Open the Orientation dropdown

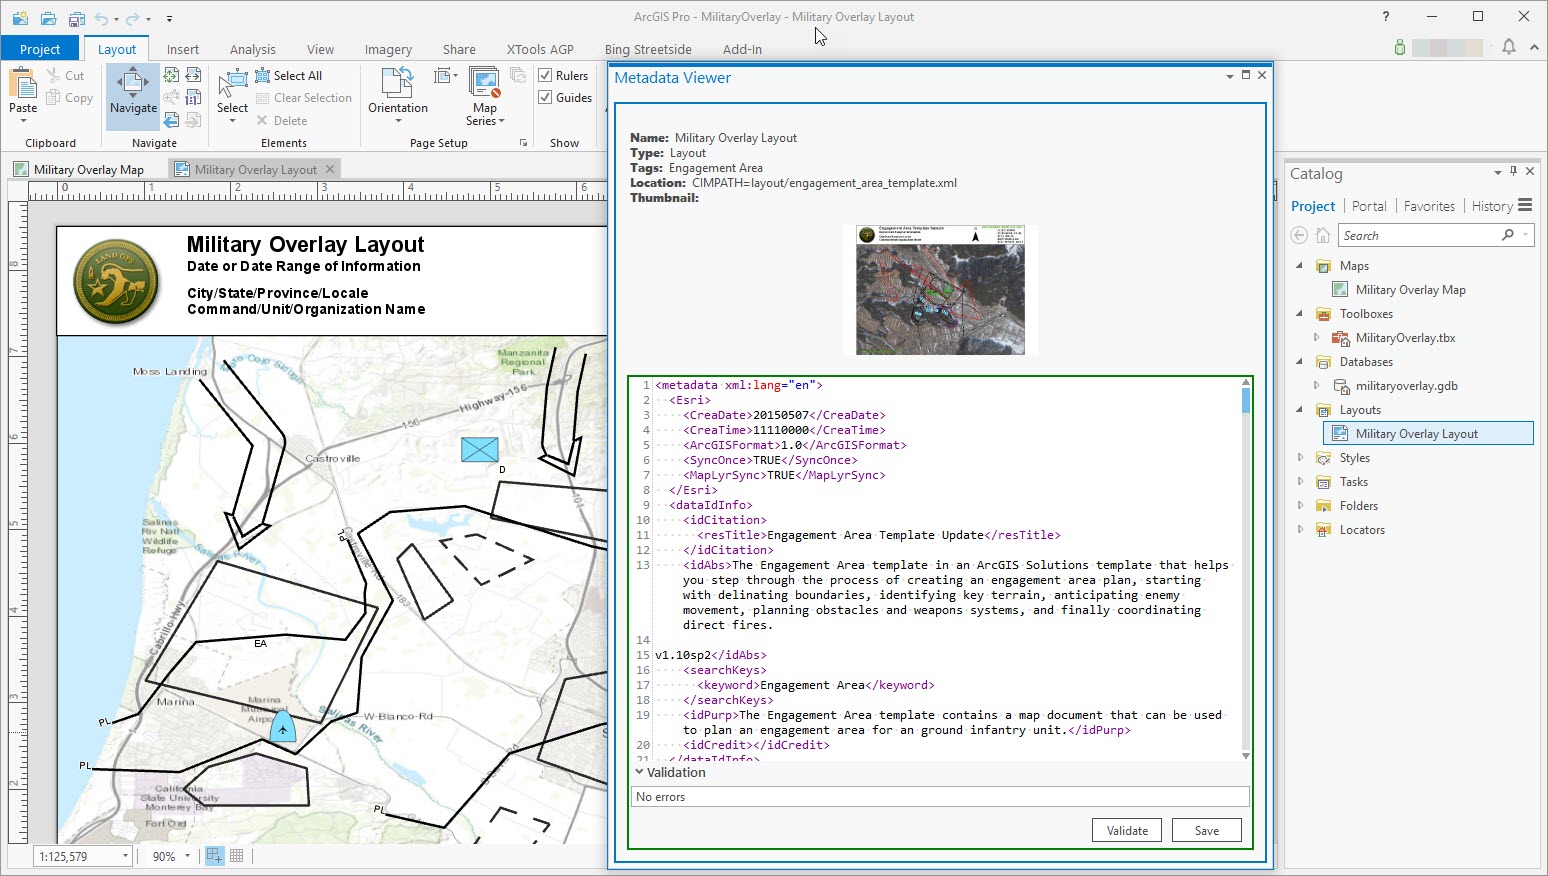pos(396,97)
